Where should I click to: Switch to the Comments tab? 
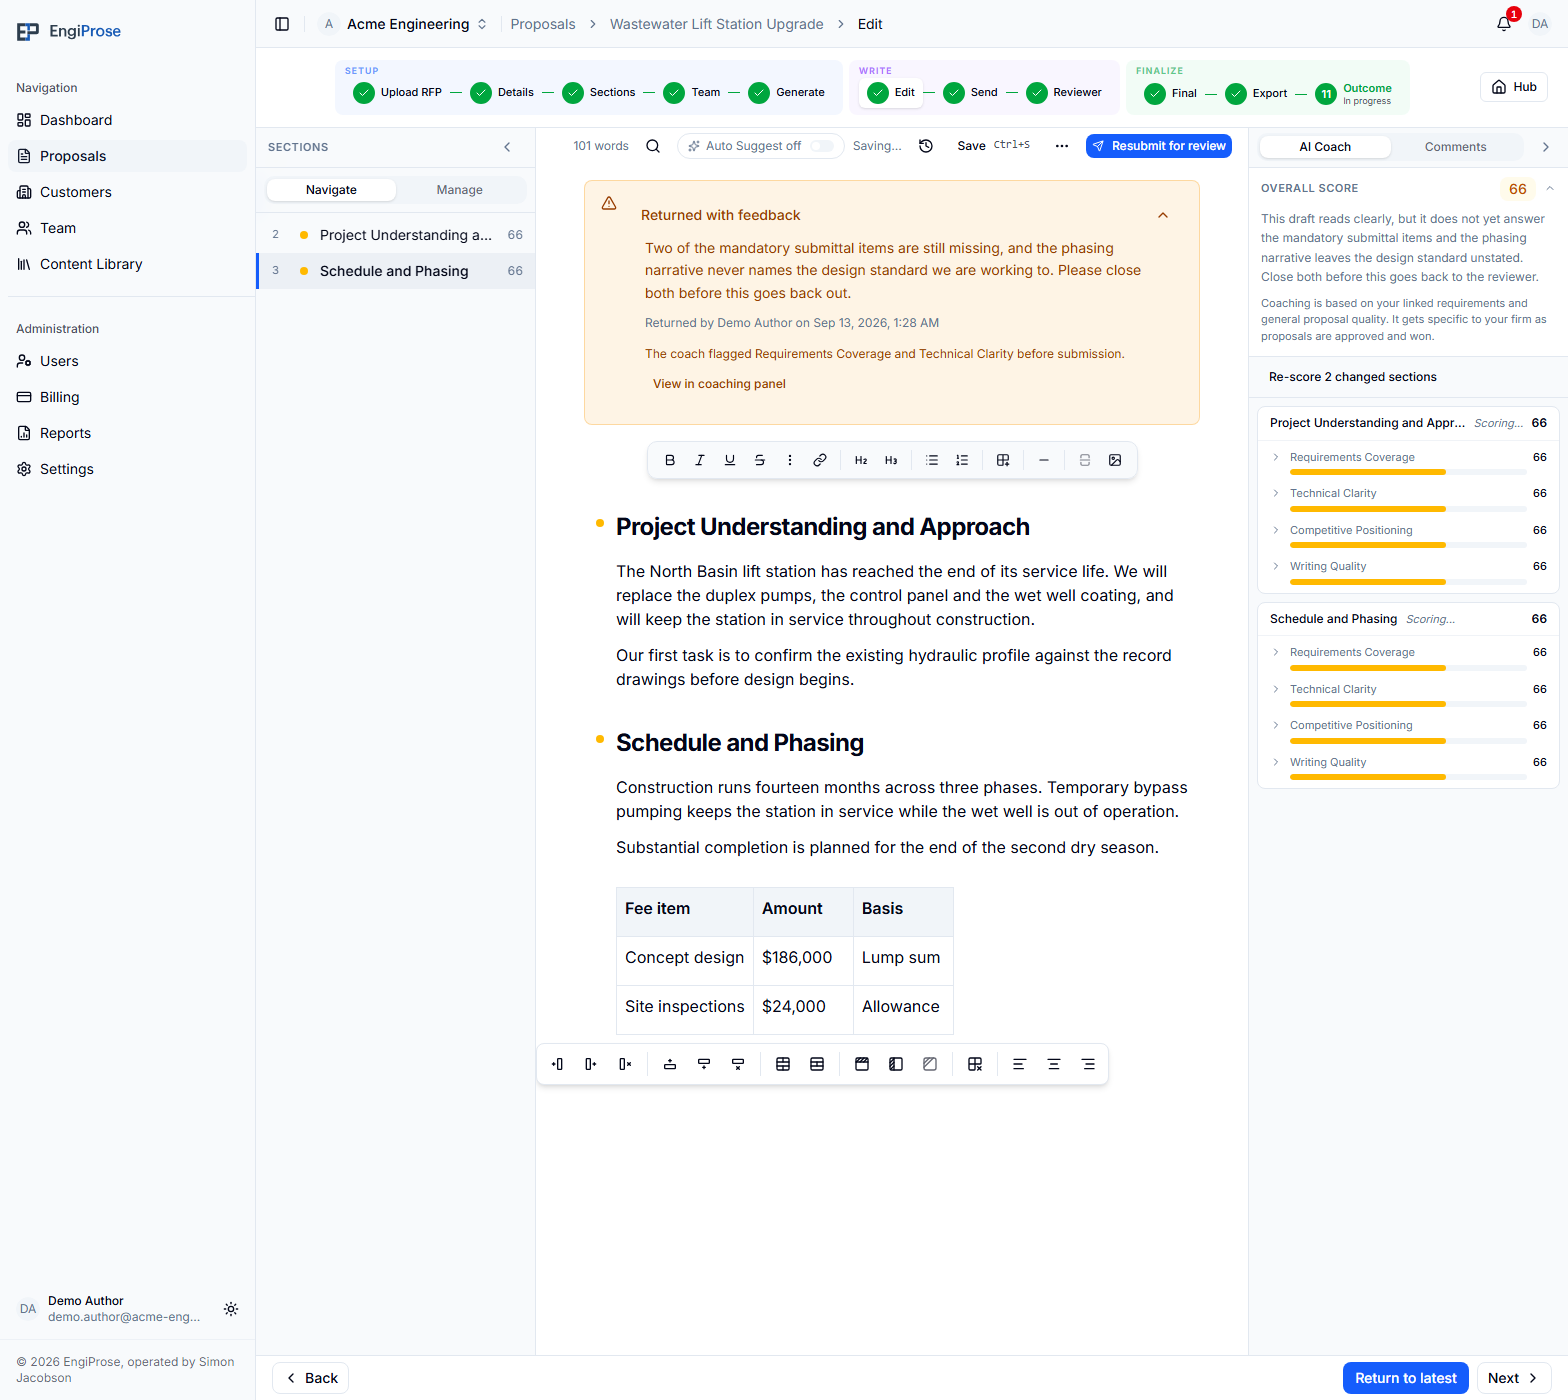click(1456, 147)
